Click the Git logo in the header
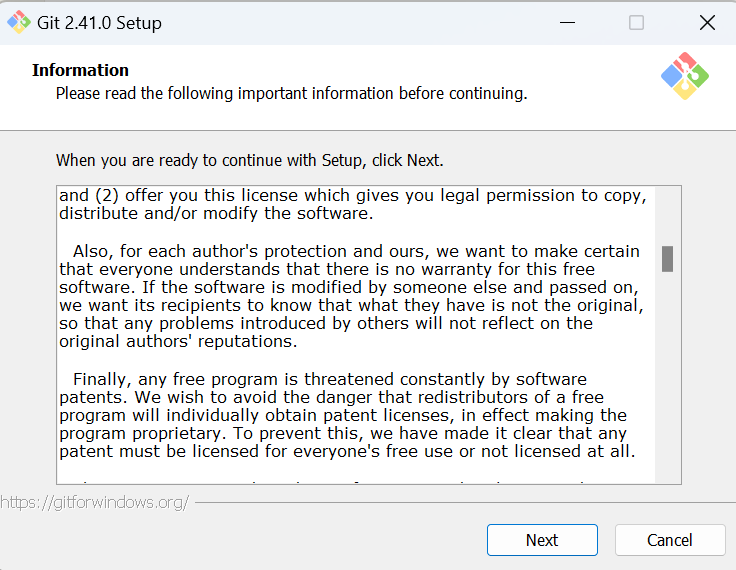 (x=685, y=76)
